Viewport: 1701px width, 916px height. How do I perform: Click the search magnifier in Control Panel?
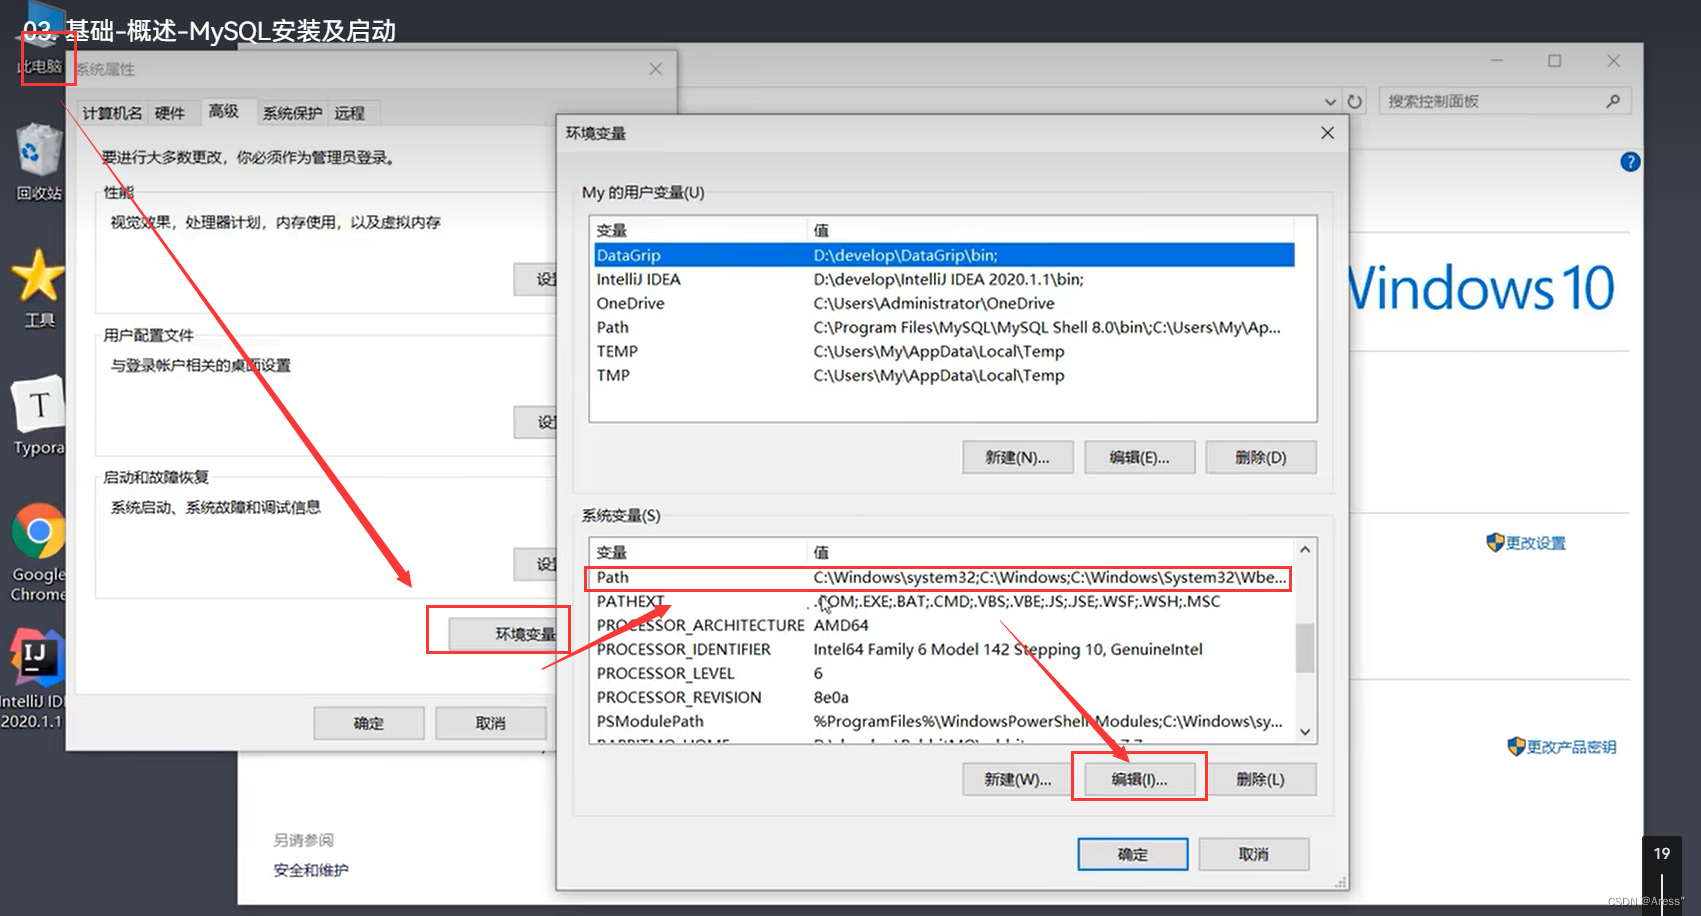click(x=1613, y=101)
